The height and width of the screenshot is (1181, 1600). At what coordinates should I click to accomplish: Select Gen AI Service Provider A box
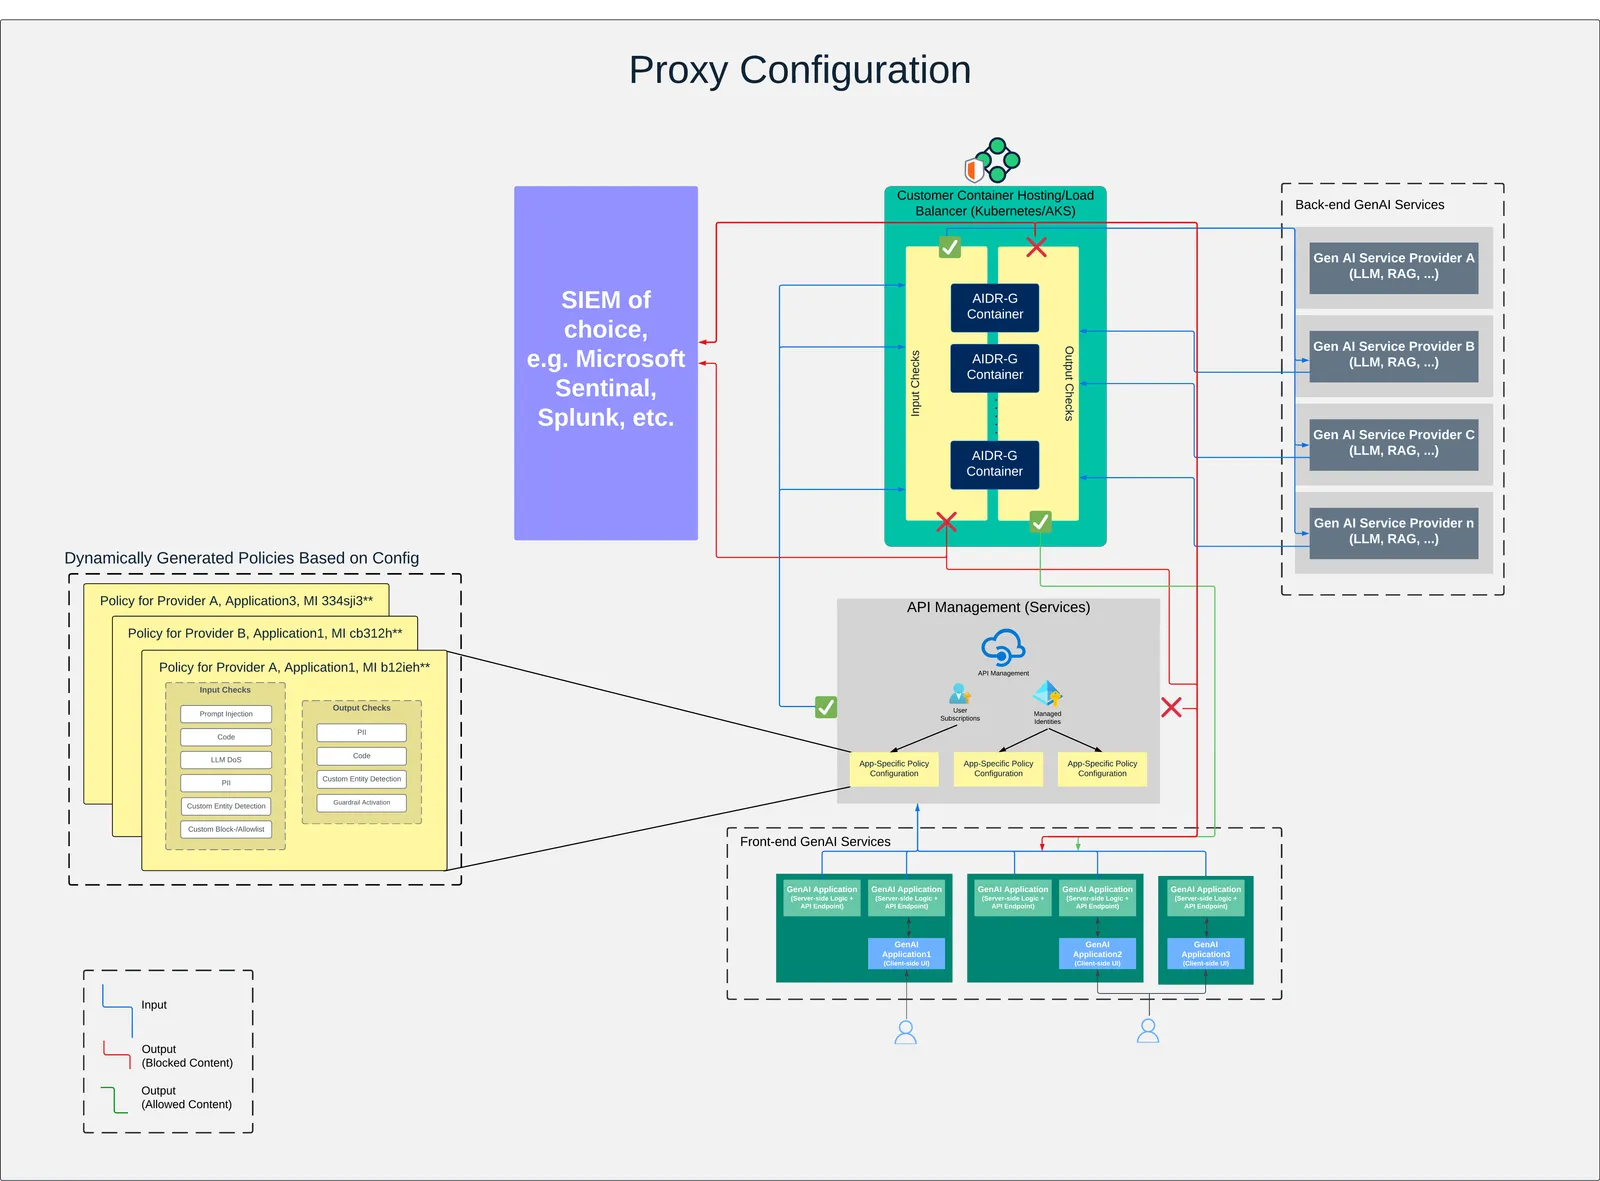(1394, 266)
